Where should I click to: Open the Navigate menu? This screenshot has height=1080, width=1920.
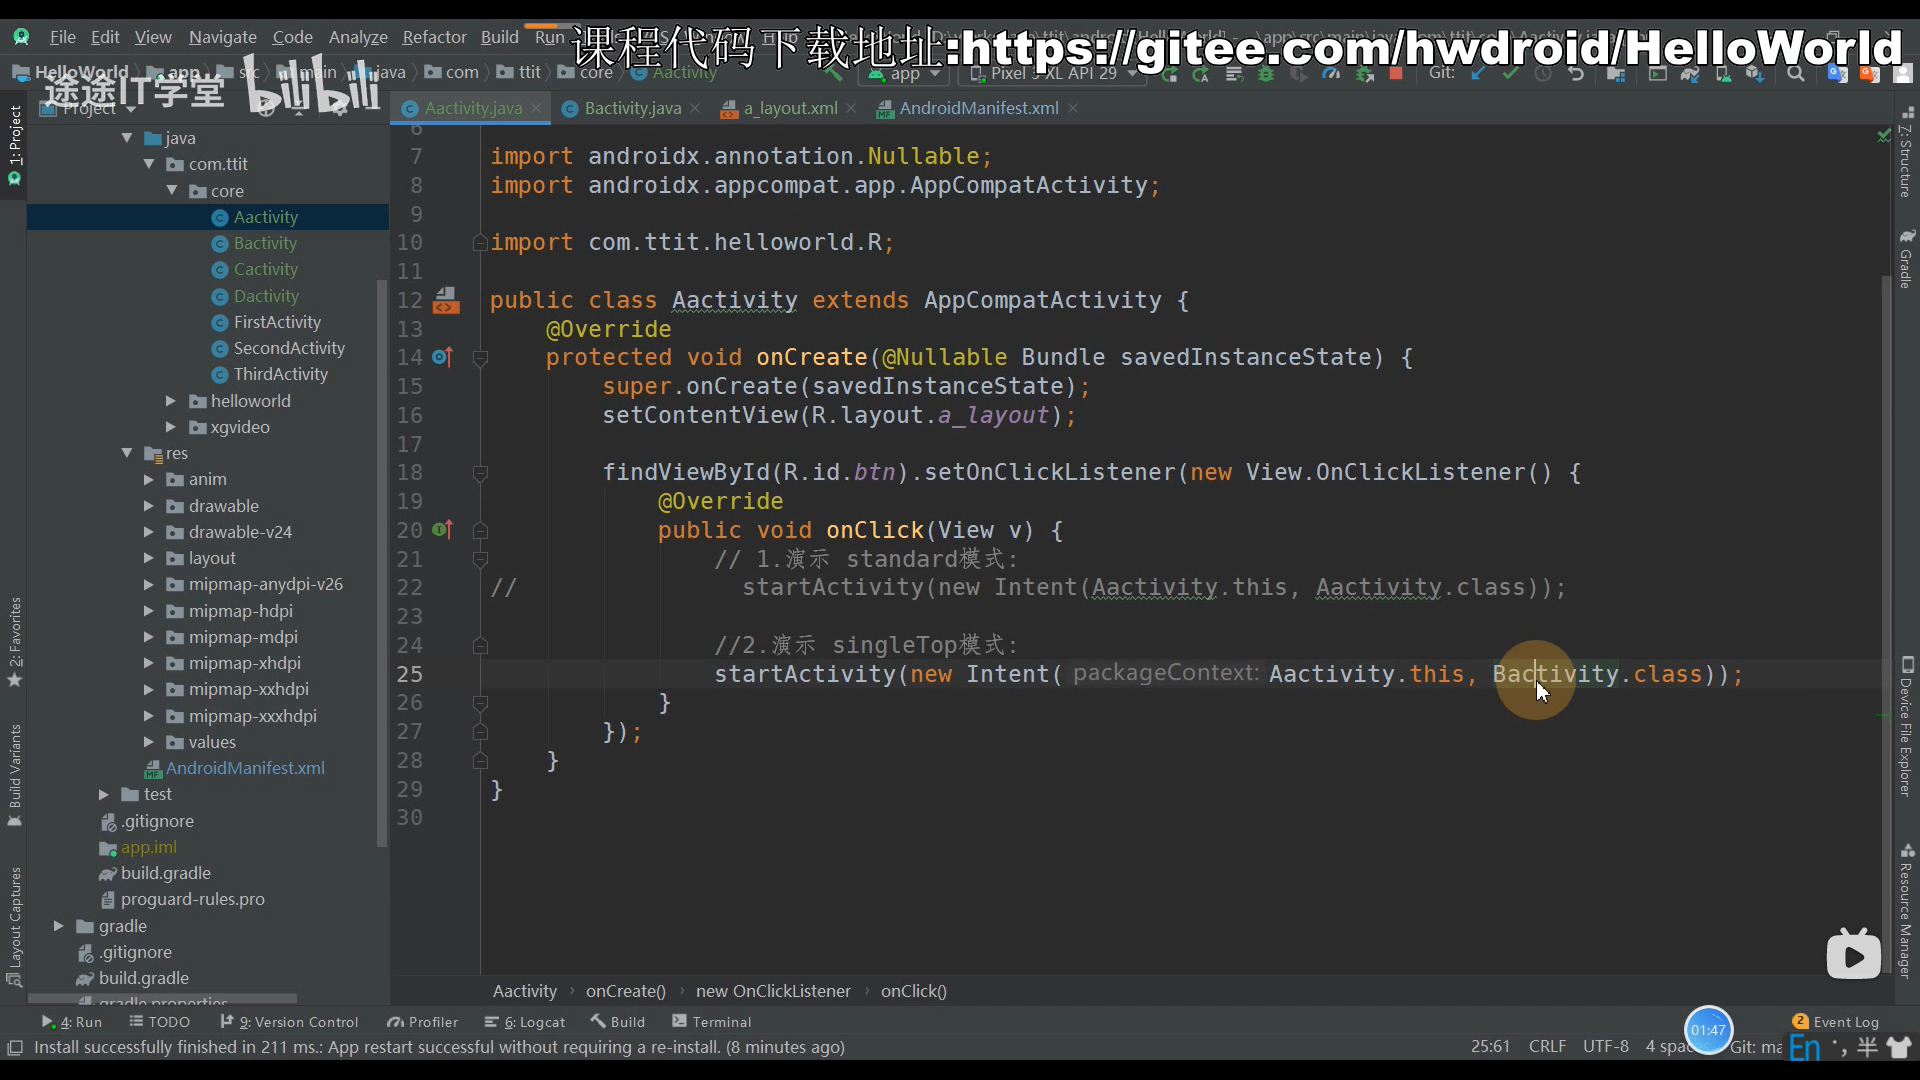[x=222, y=37]
